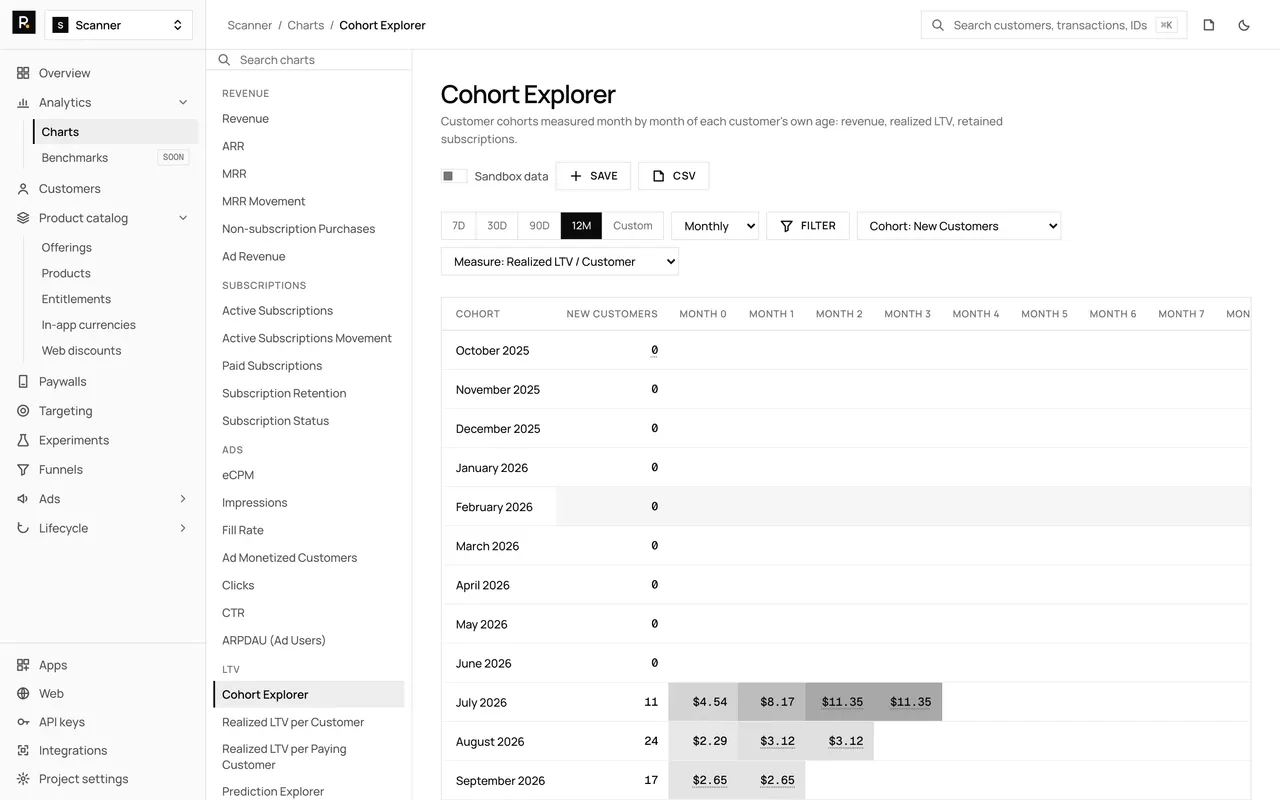The height and width of the screenshot is (800, 1280).
Task: Click the FILTER button
Action: click(x=808, y=226)
